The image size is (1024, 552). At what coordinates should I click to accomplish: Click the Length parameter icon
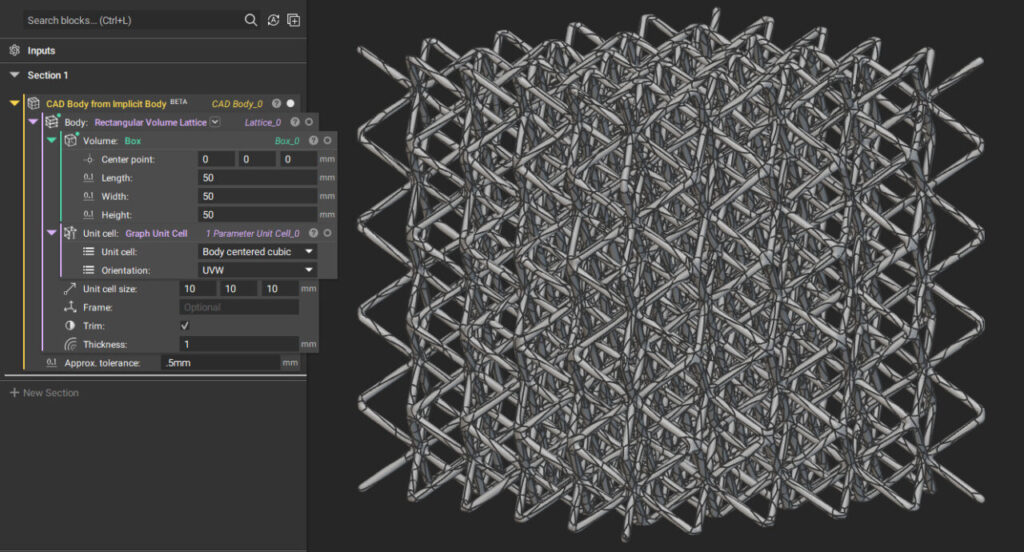89,178
